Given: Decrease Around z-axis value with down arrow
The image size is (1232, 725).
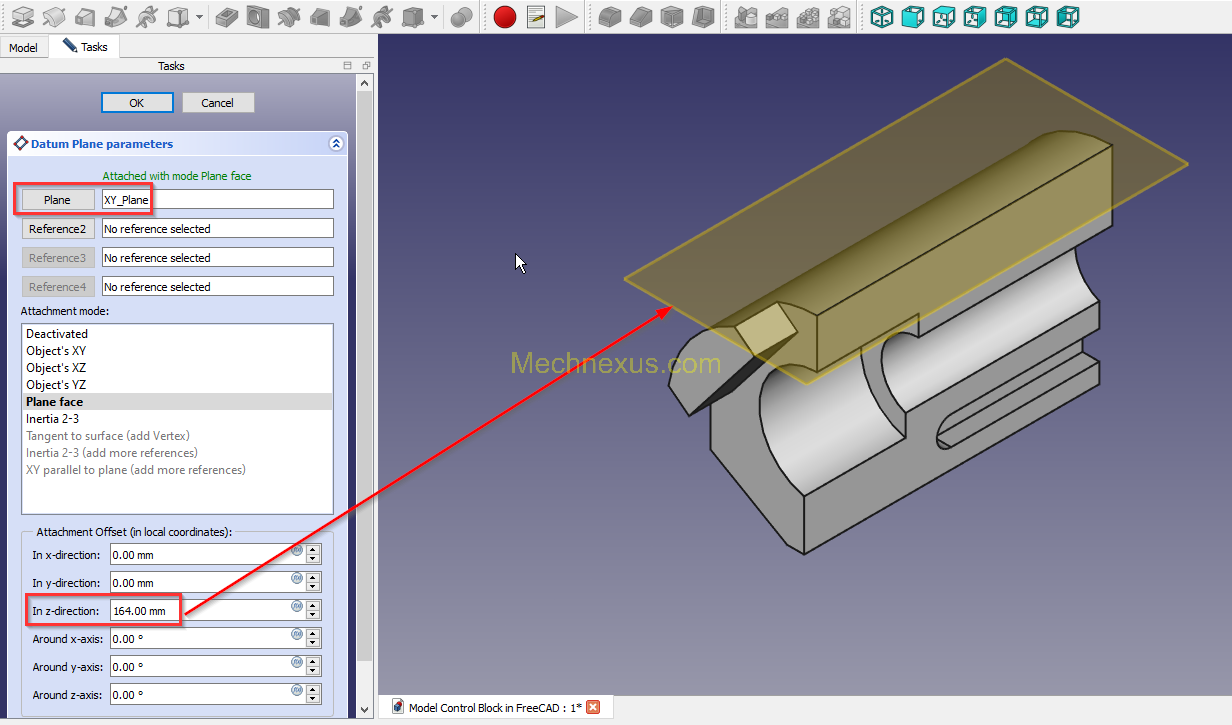Looking at the screenshot, I should pos(313,699).
